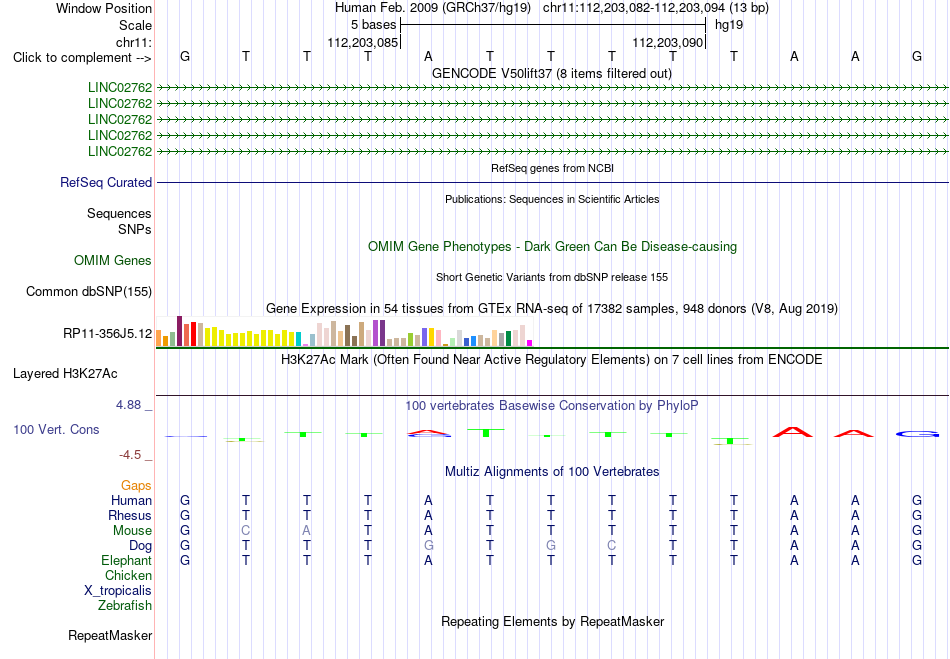This screenshot has width=950, height=659.
Task: Open the 'Short Genetic Variants from dbSNP' title
Action: (552, 277)
